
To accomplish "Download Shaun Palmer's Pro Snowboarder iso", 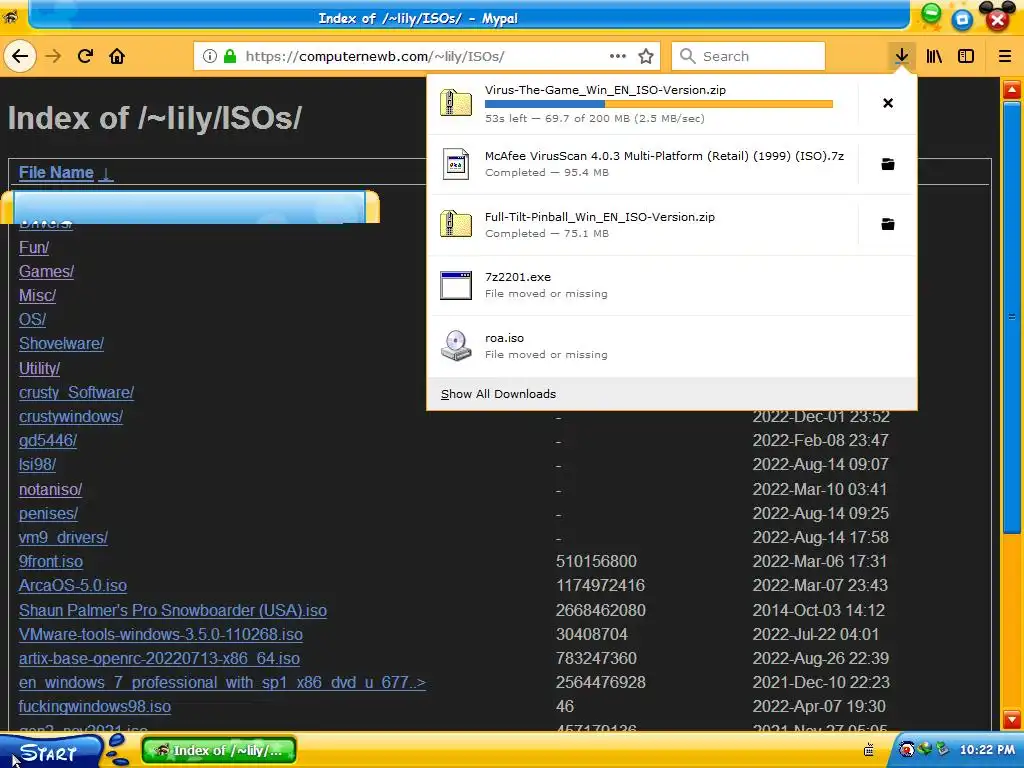I will click(173, 610).
